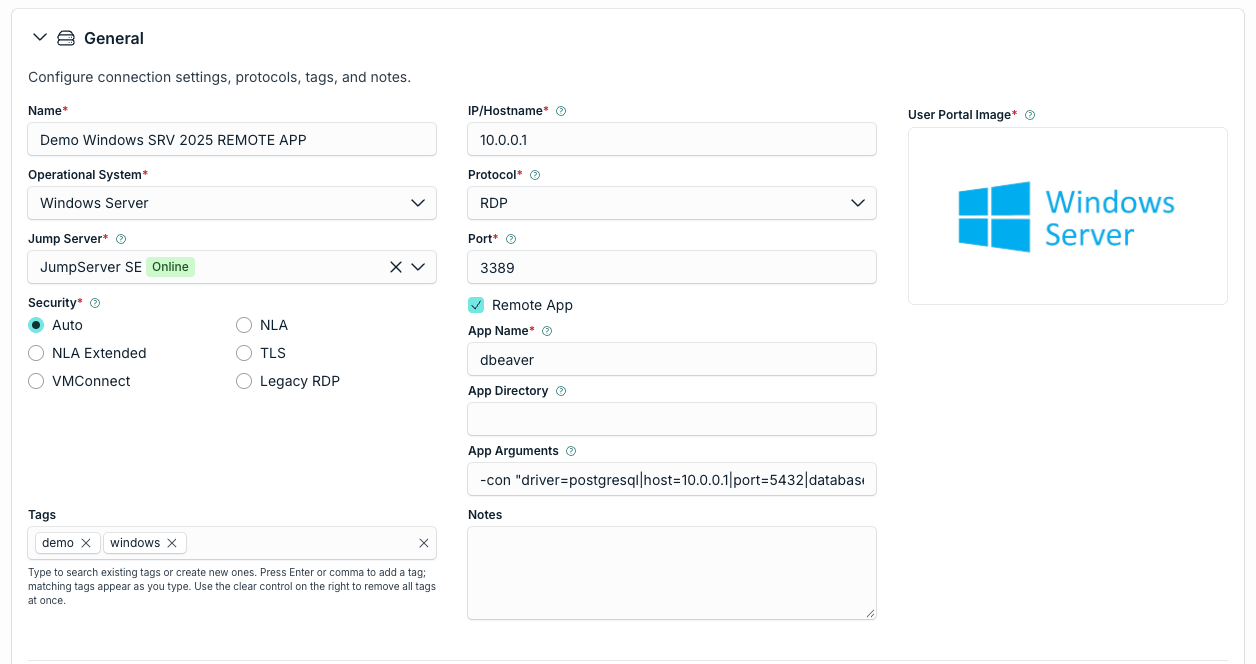The height and width of the screenshot is (664, 1256).
Task: Click the Port field showing 3389
Action: pos(672,267)
